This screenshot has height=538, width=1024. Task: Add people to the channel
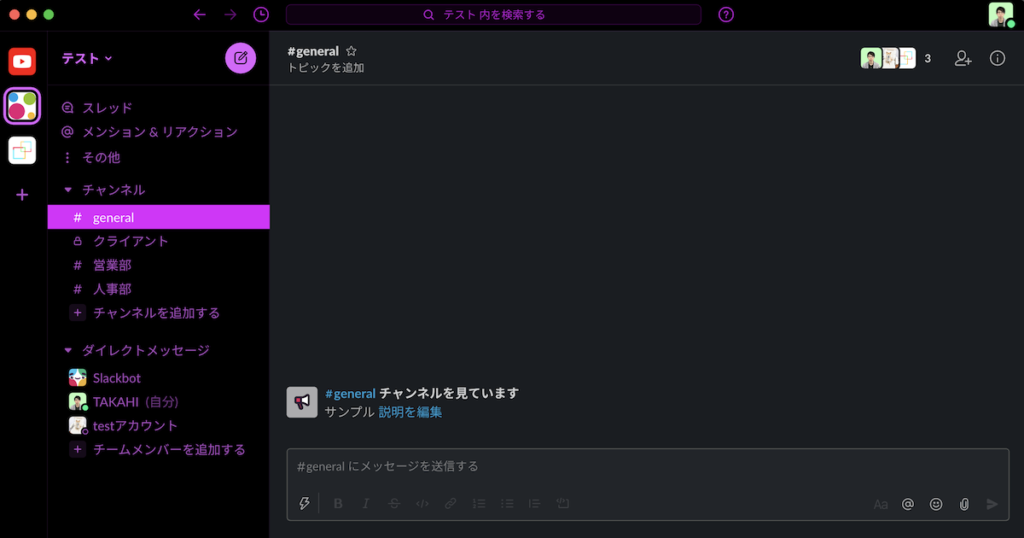coord(963,58)
